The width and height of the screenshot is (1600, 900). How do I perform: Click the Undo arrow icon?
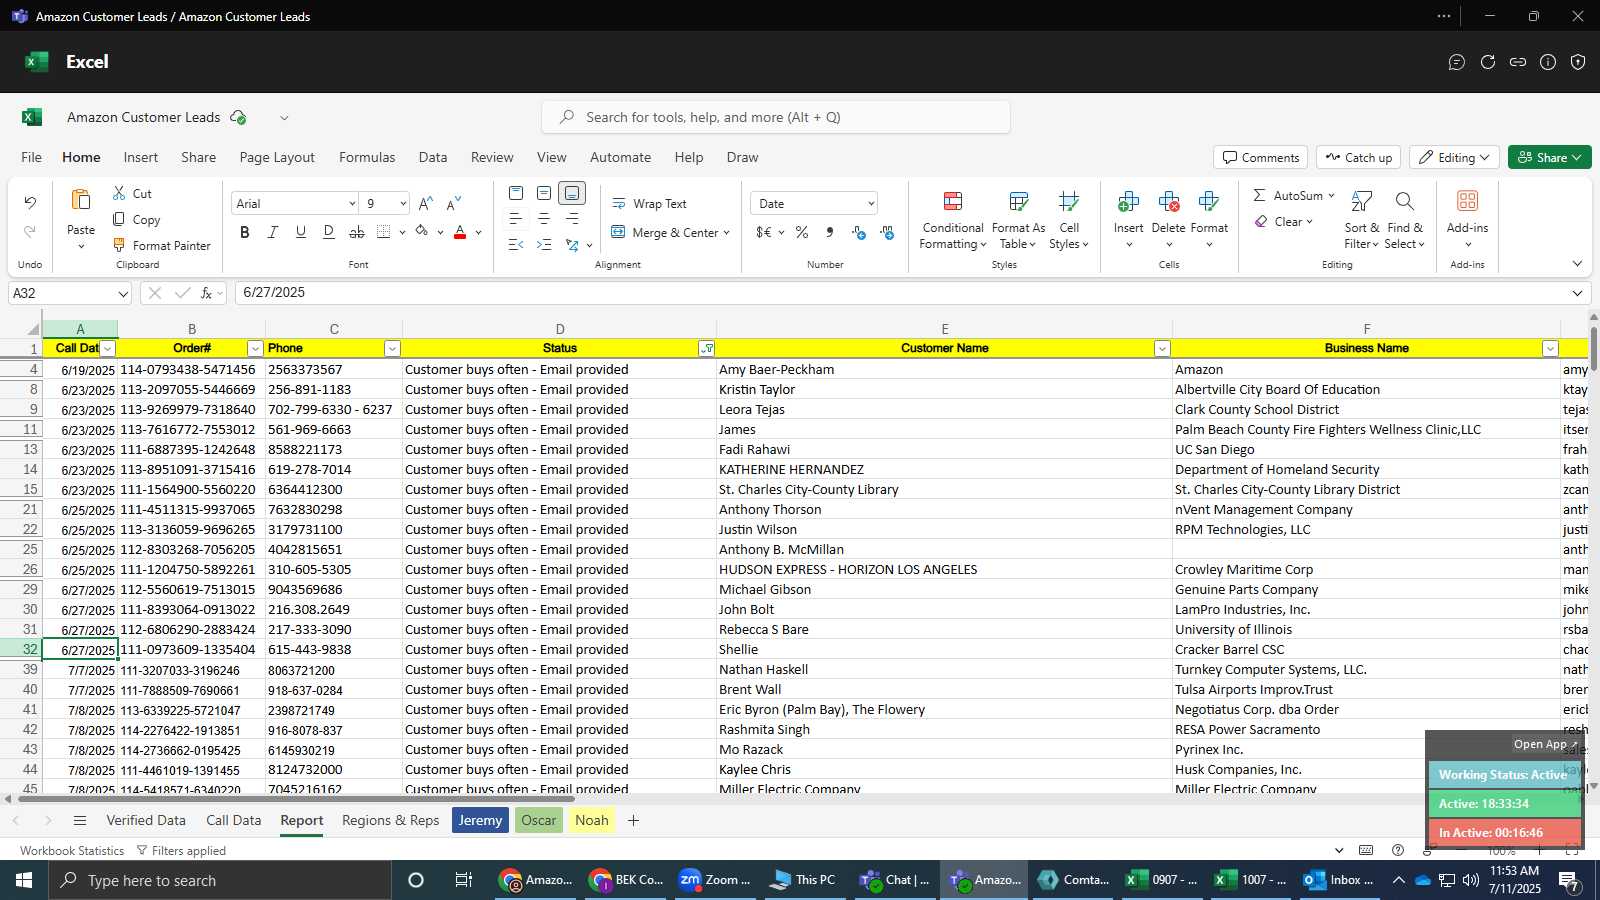pyautogui.click(x=30, y=202)
